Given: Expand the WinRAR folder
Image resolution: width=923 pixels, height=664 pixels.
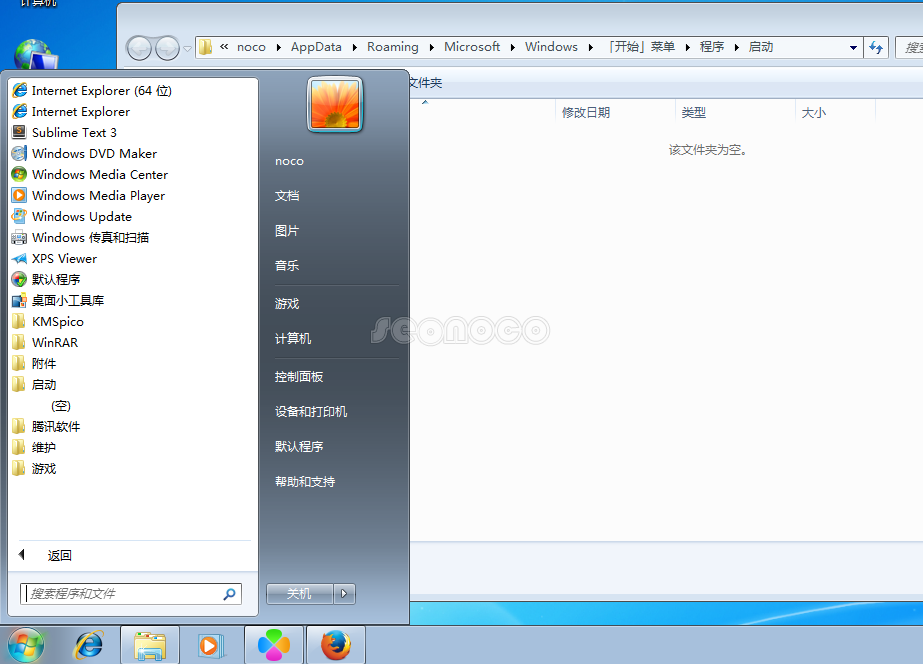Looking at the screenshot, I should click(x=54, y=342).
